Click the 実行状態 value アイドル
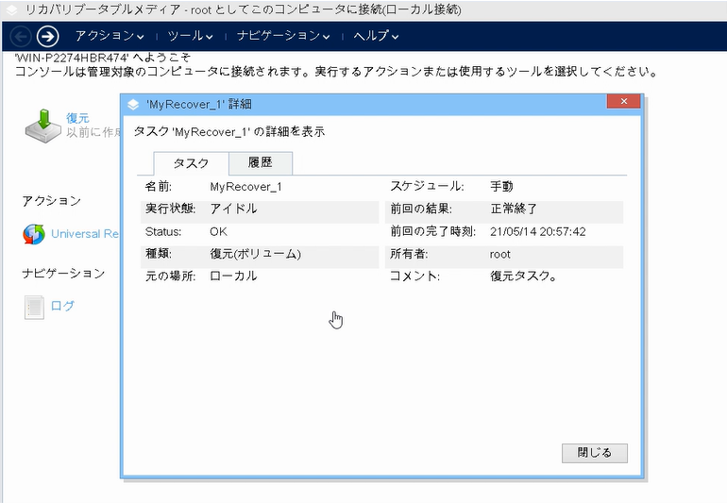727x503 pixels. (x=233, y=209)
